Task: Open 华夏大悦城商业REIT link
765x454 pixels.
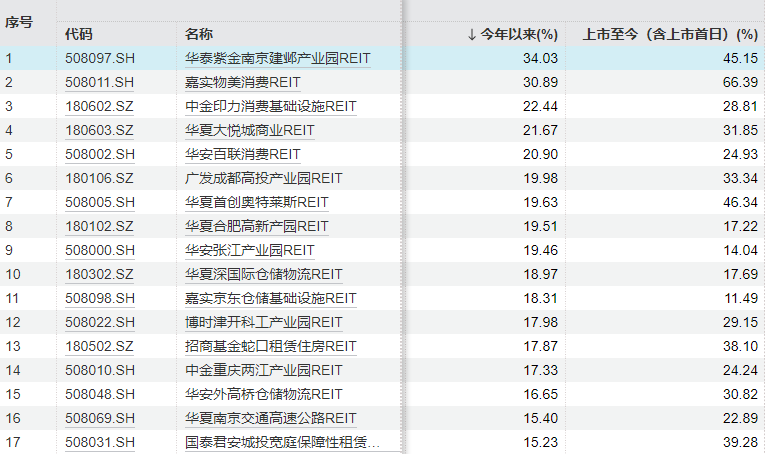Action: click(250, 130)
